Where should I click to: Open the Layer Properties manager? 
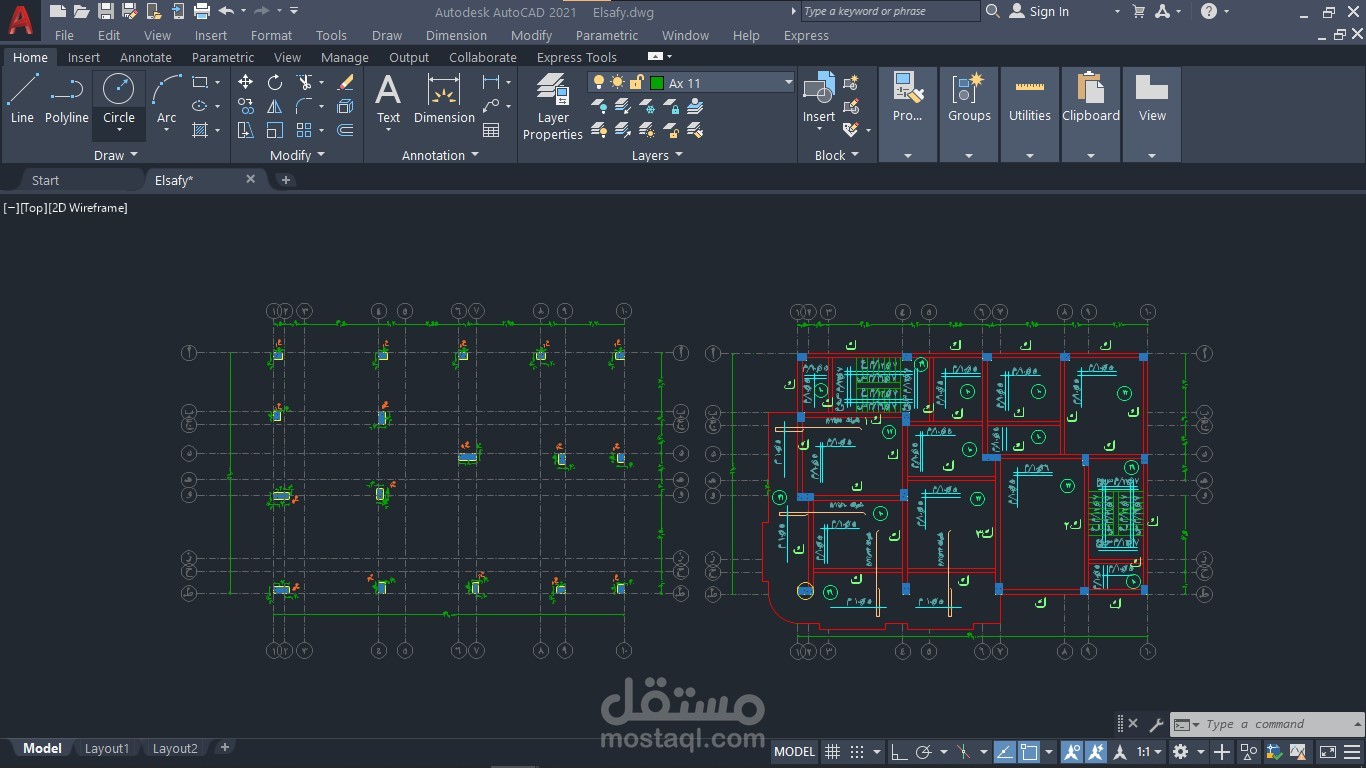pos(552,107)
